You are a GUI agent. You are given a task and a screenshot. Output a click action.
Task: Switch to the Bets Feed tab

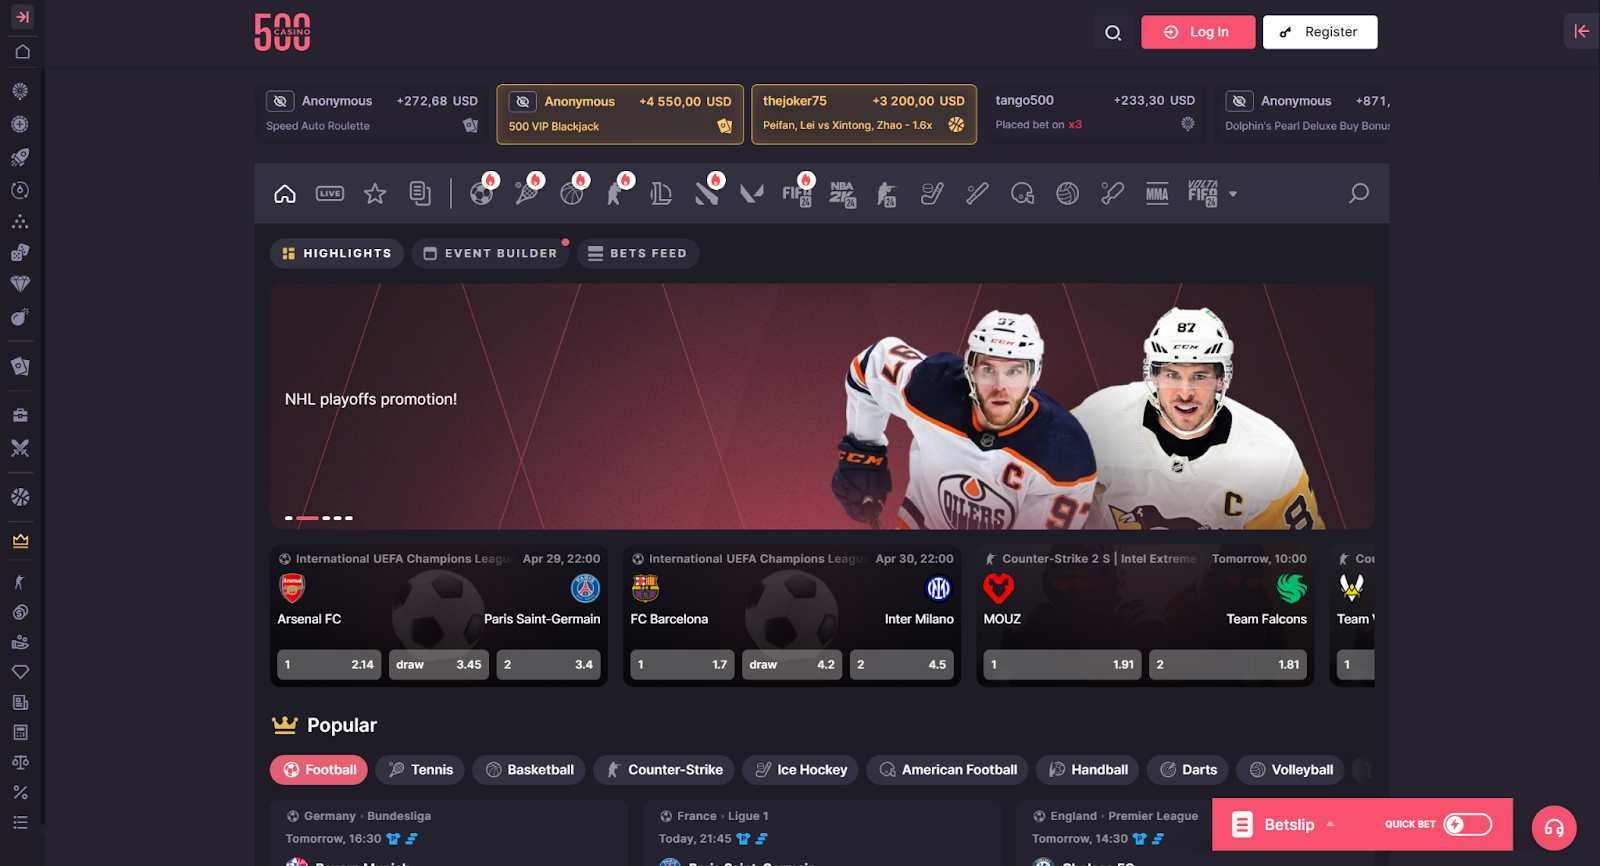637,253
